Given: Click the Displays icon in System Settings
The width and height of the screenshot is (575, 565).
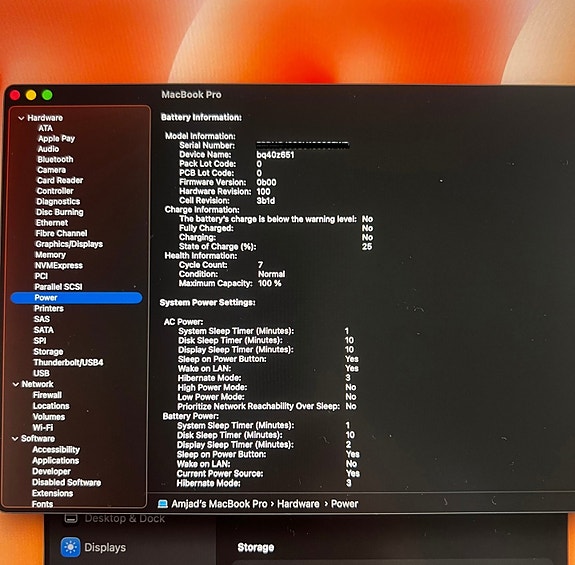Looking at the screenshot, I should click(x=70, y=547).
